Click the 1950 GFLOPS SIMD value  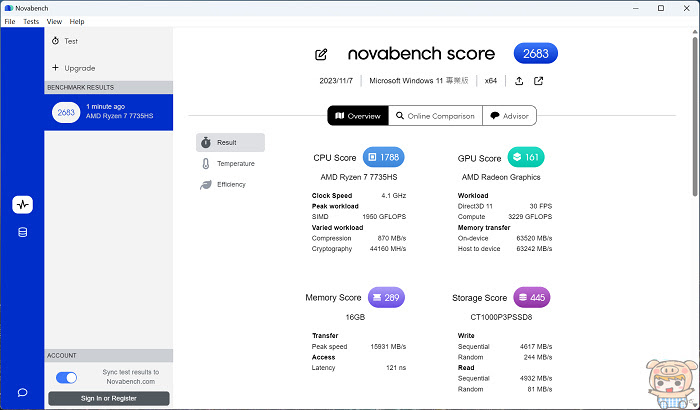pos(384,217)
